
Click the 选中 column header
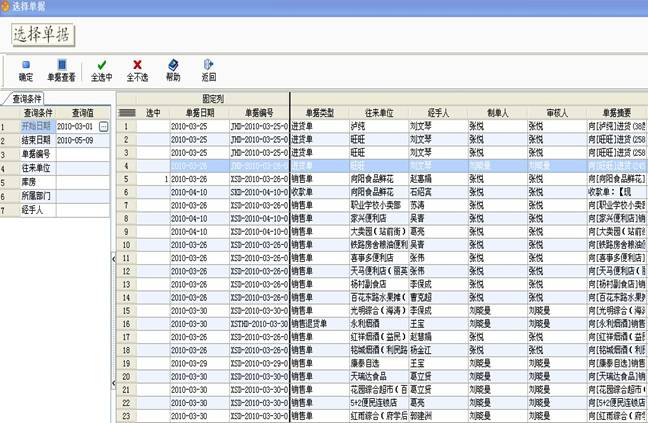pos(153,113)
